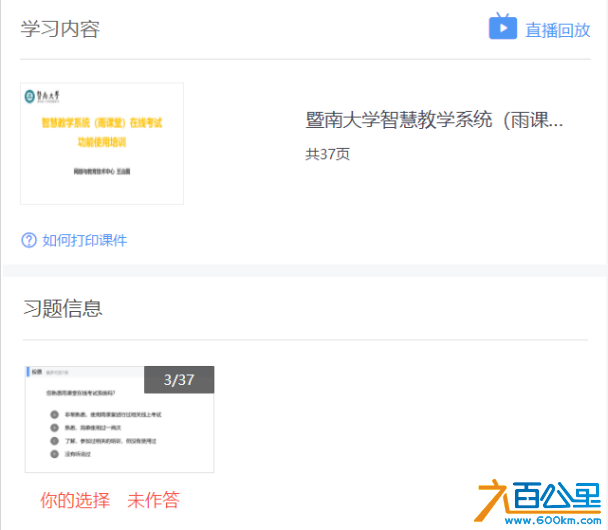This screenshot has width=608, height=530.
Task: Click the live replay TV icon
Action: (x=503, y=26)
